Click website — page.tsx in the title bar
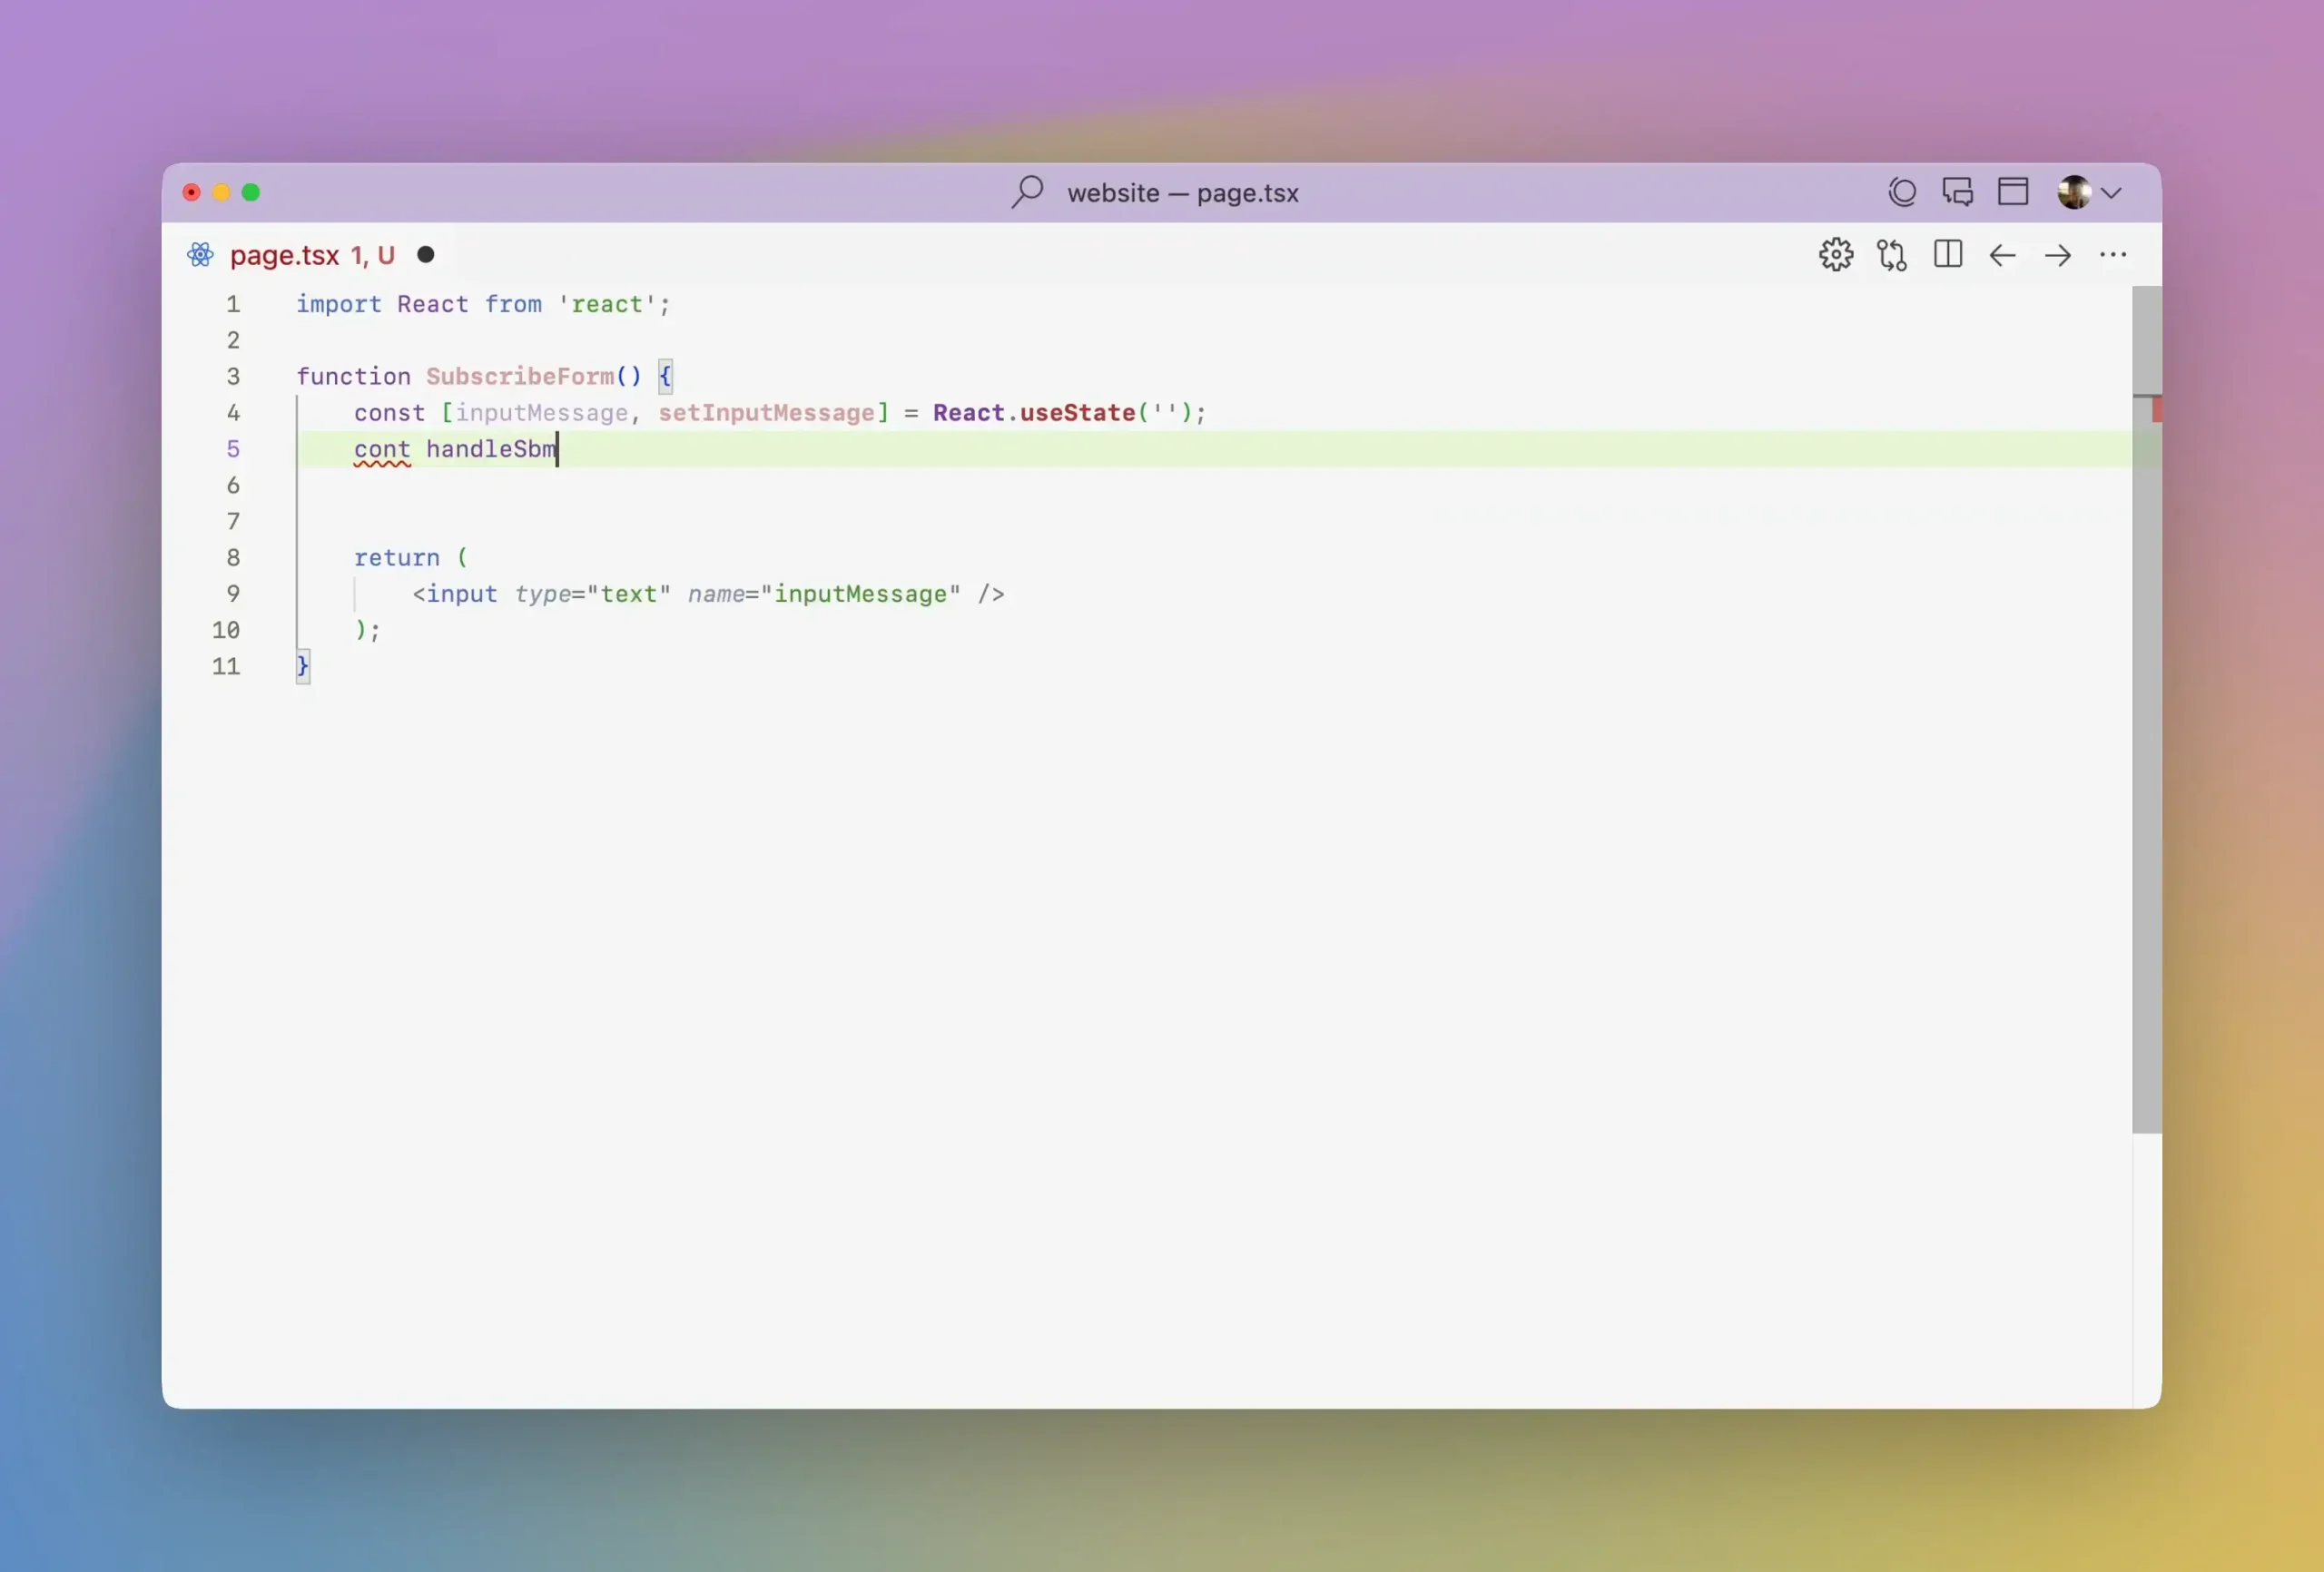 (x=1182, y=192)
